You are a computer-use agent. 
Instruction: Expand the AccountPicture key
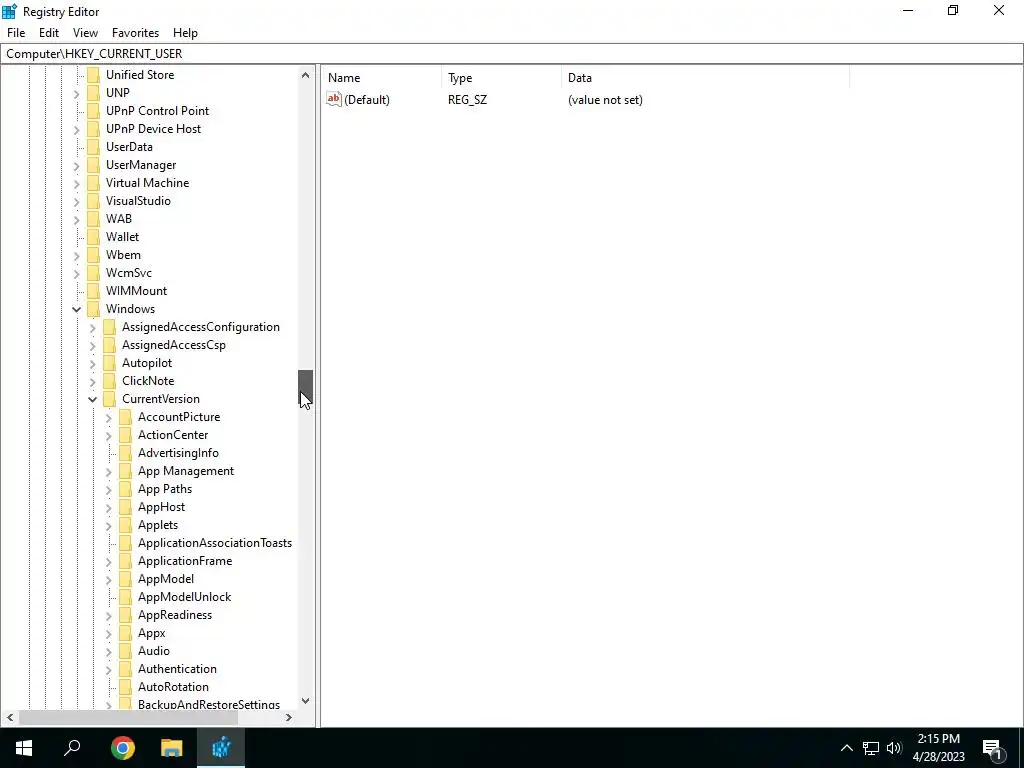pyautogui.click(x=108, y=417)
